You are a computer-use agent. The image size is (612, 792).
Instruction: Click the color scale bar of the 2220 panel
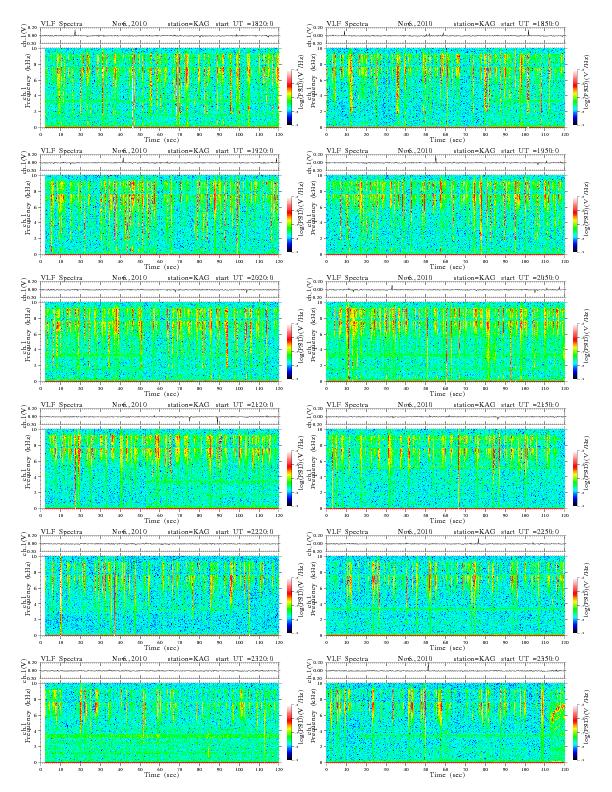pyautogui.click(x=289, y=605)
